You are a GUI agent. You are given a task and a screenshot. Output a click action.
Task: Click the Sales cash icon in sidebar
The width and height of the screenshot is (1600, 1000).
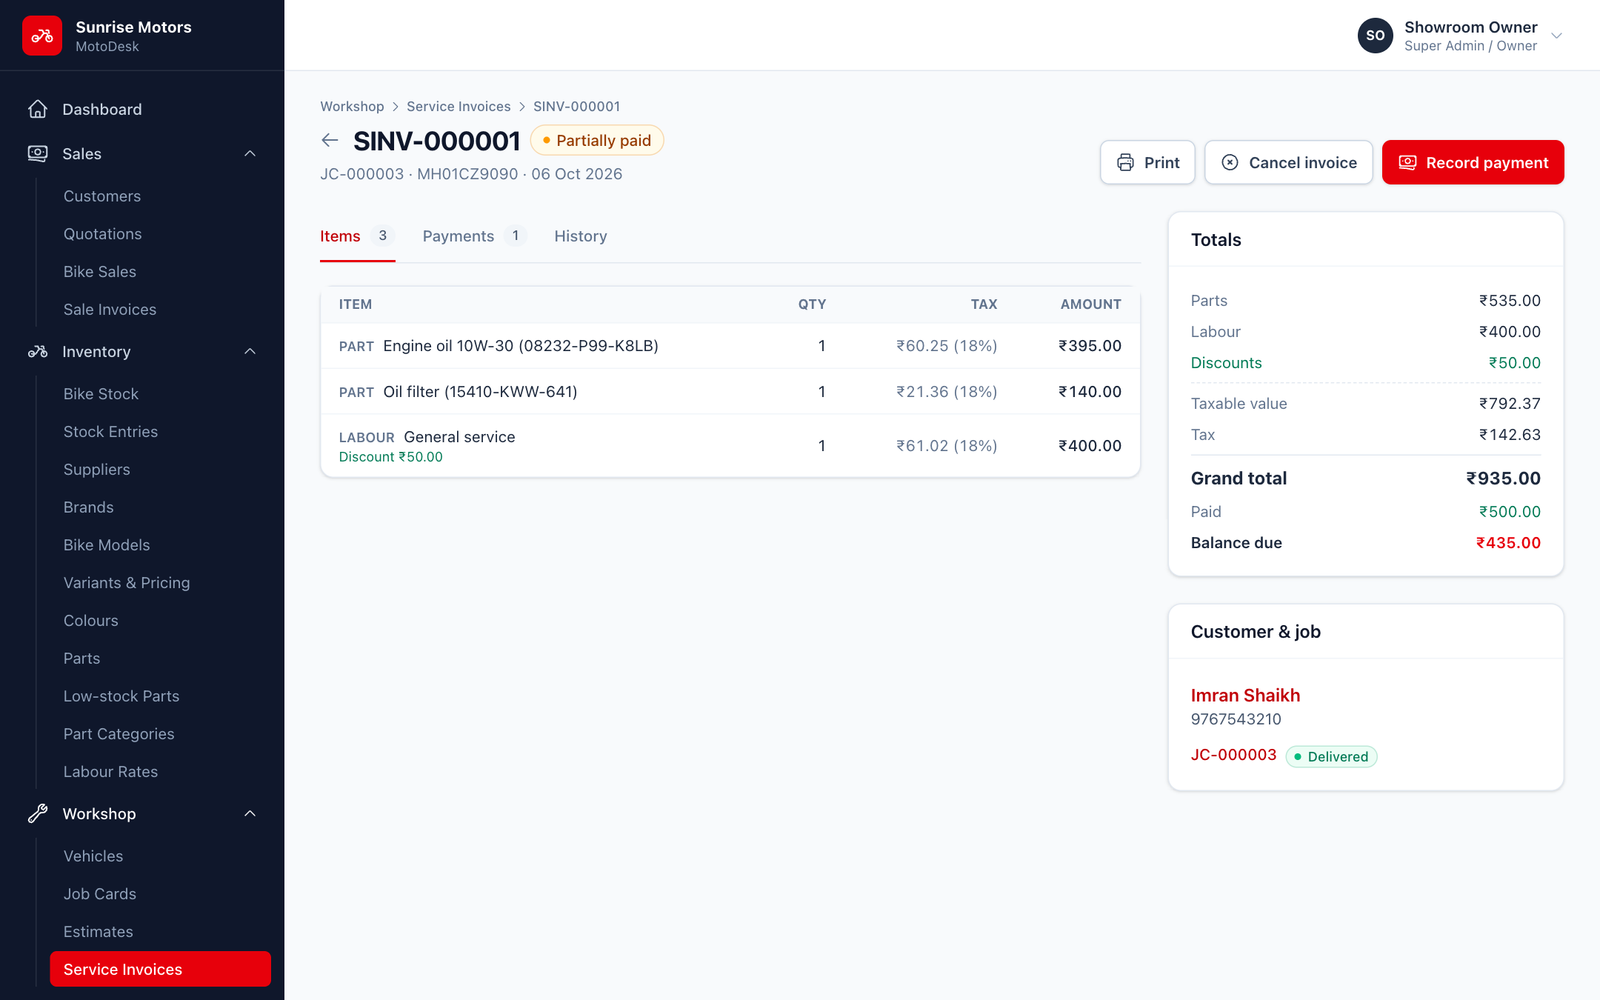[x=38, y=153]
